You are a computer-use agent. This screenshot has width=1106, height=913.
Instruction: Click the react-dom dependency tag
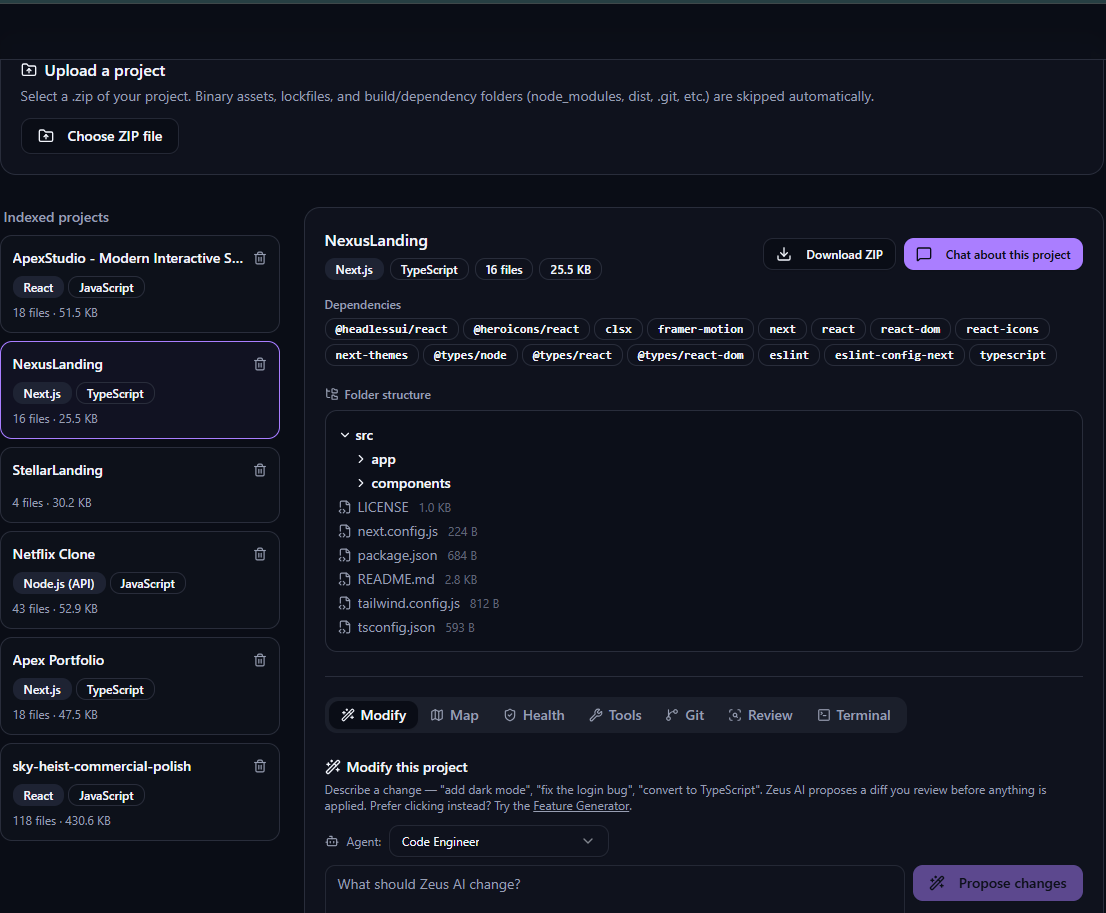(911, 329)
